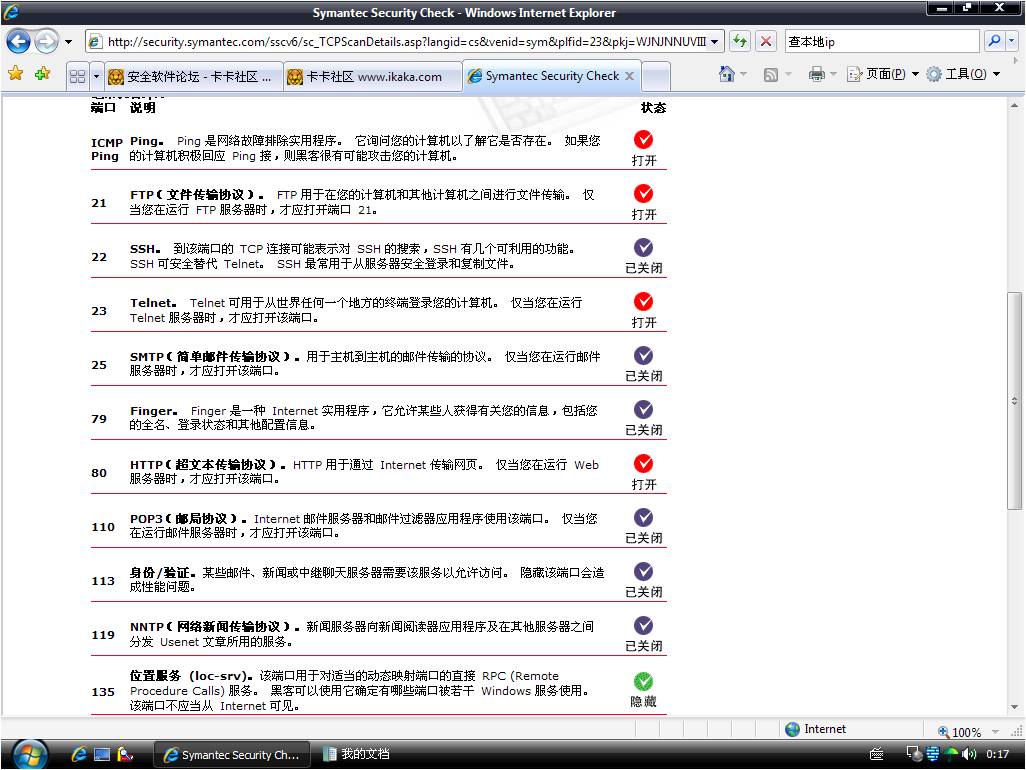Click the scrollbar up arrow

[x=1014, y=105]
